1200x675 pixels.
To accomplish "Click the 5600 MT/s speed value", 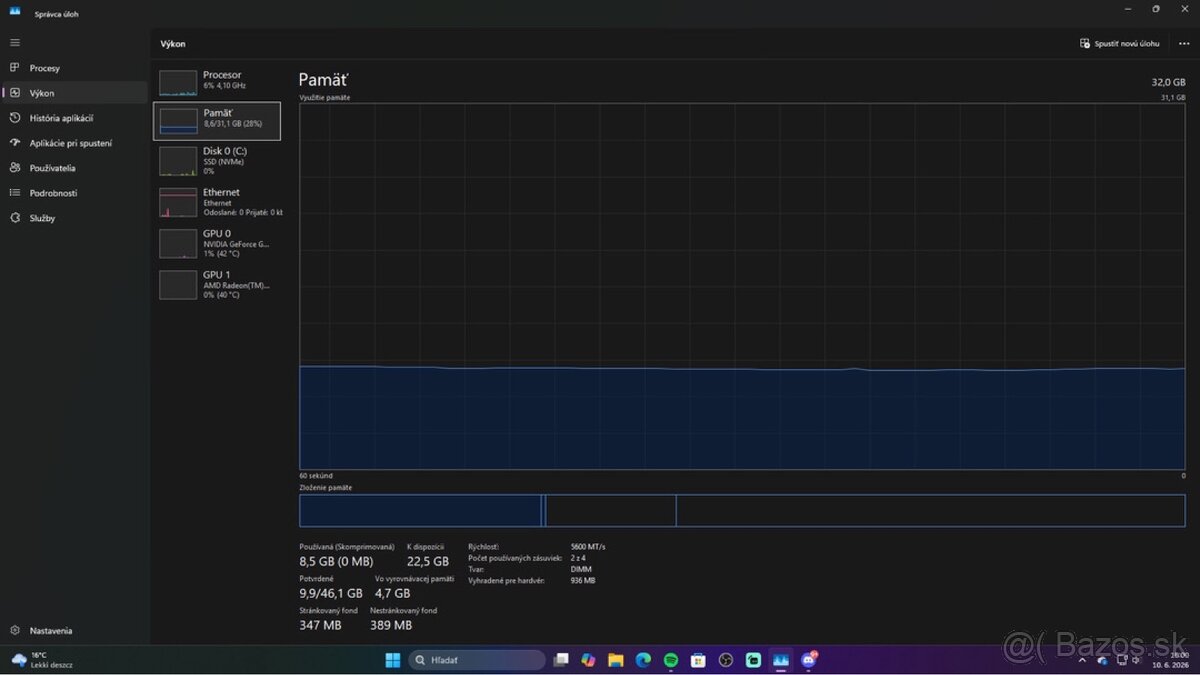I will click(588, 547).
